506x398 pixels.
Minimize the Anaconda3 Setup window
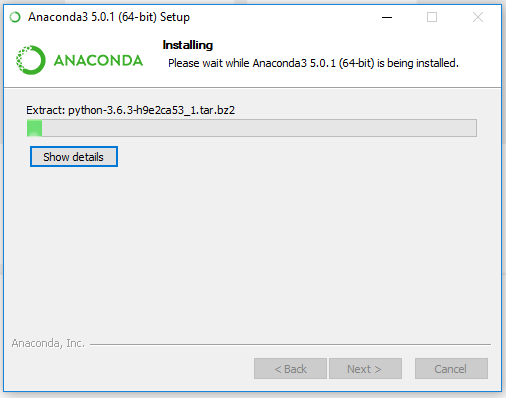click(387, 17)
